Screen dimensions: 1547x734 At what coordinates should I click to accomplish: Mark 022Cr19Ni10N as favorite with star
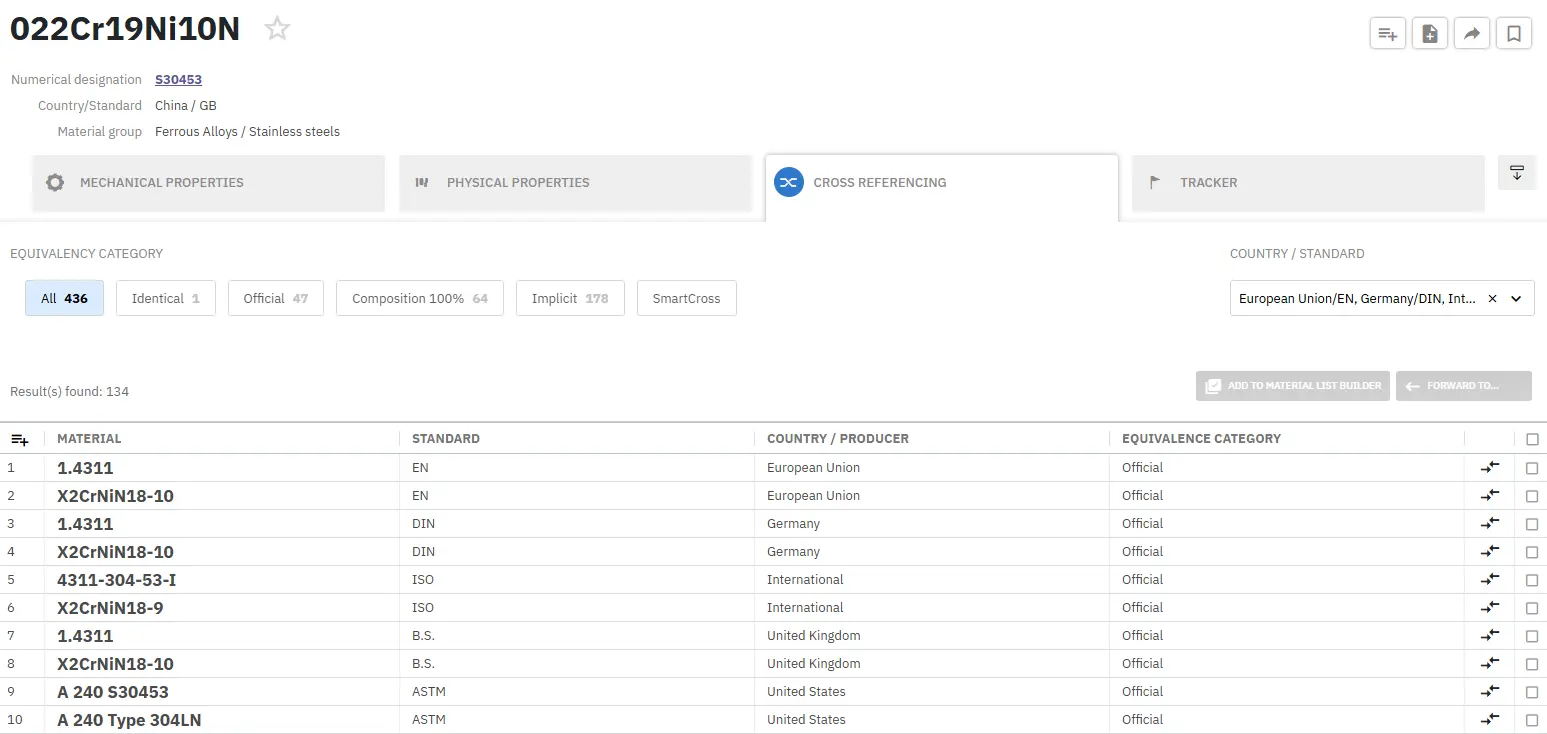[277, 29]
